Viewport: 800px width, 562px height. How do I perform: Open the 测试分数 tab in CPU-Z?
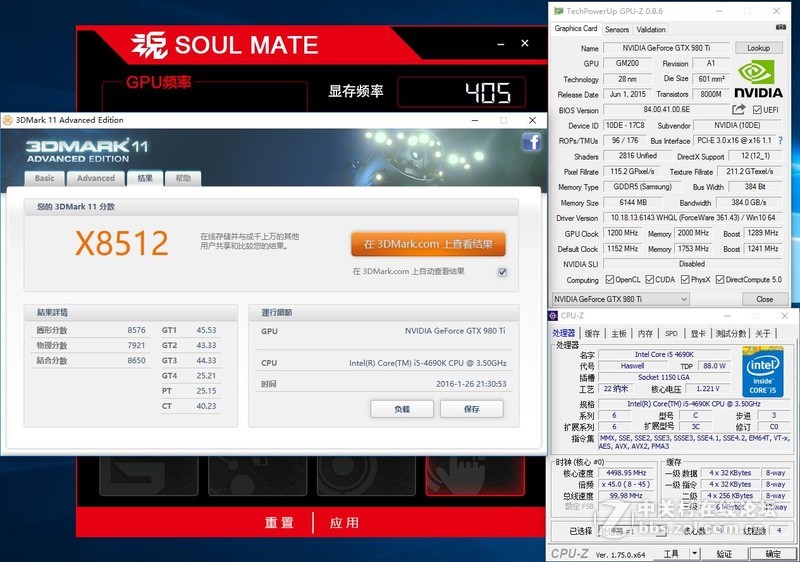click(731, 334)
